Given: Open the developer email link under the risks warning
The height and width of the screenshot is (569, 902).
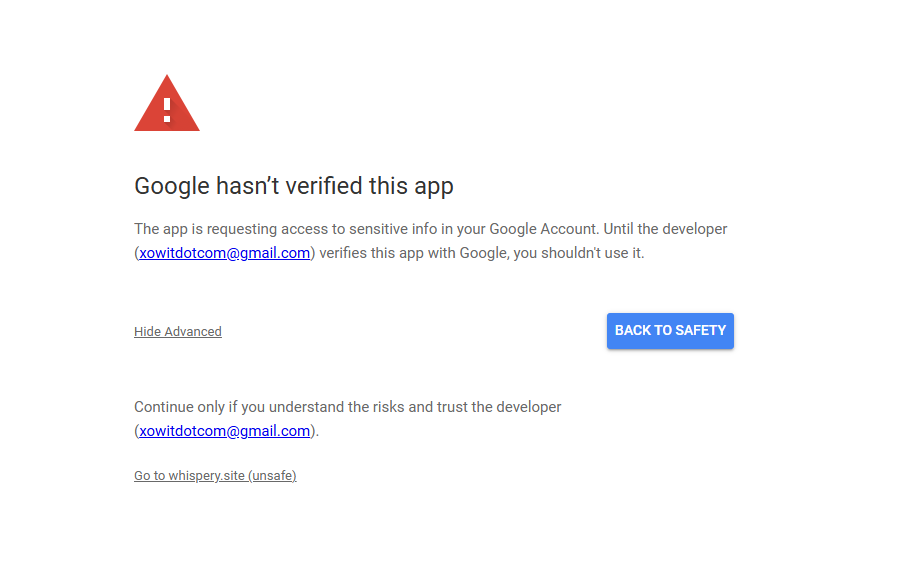Looking at the screenshot, I should 224,431.
